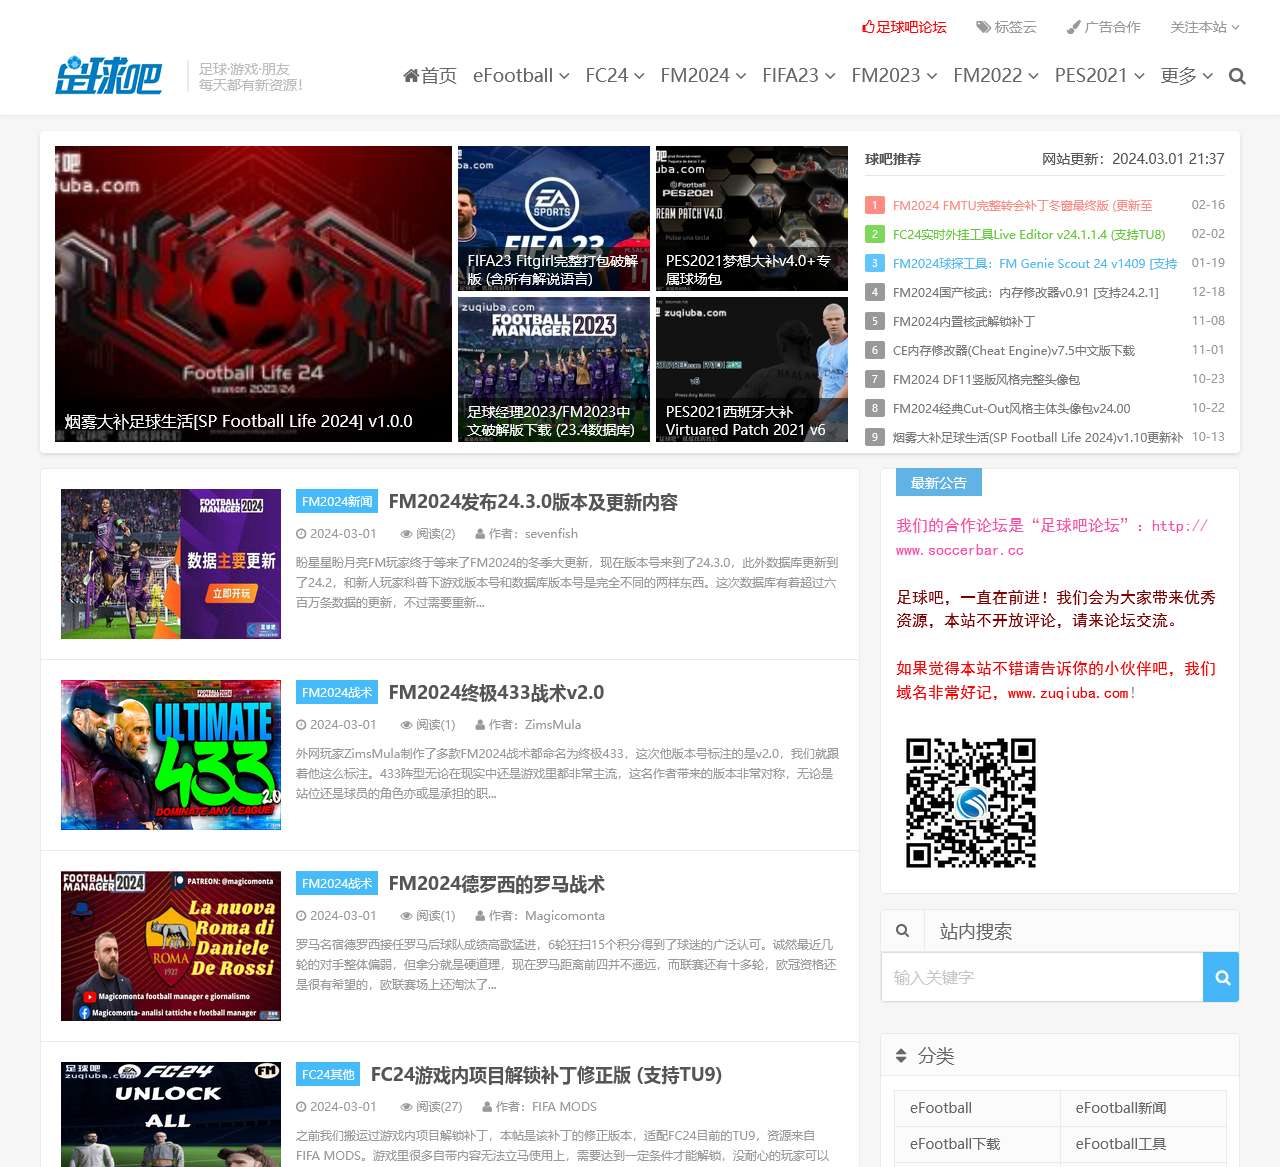Open the 足球经理2023 中文破解版 thumbnail
This screenshot has height=1167, width=1280.
point(554,370)
